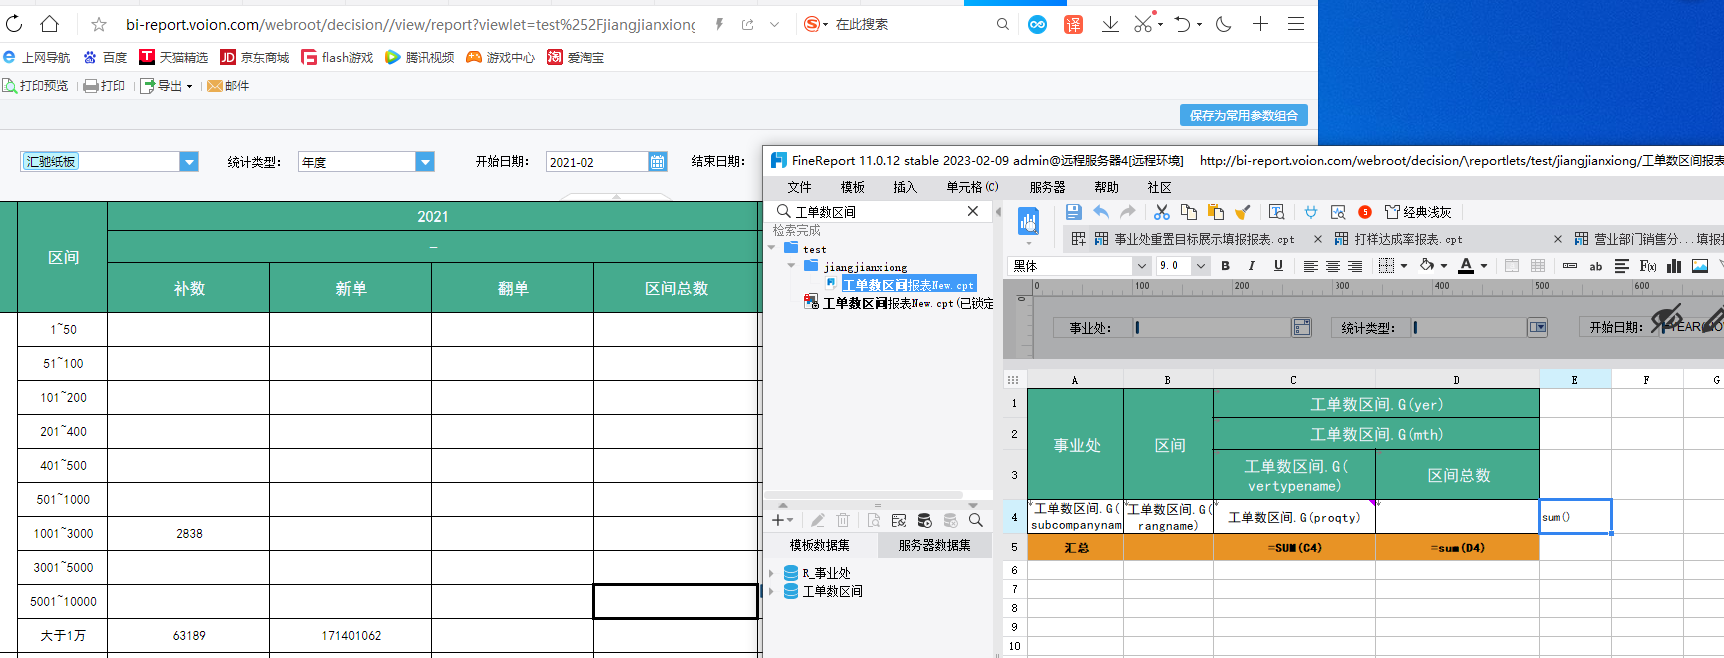
Task: Click the browser translate icon
Action: coord(1073,24)
